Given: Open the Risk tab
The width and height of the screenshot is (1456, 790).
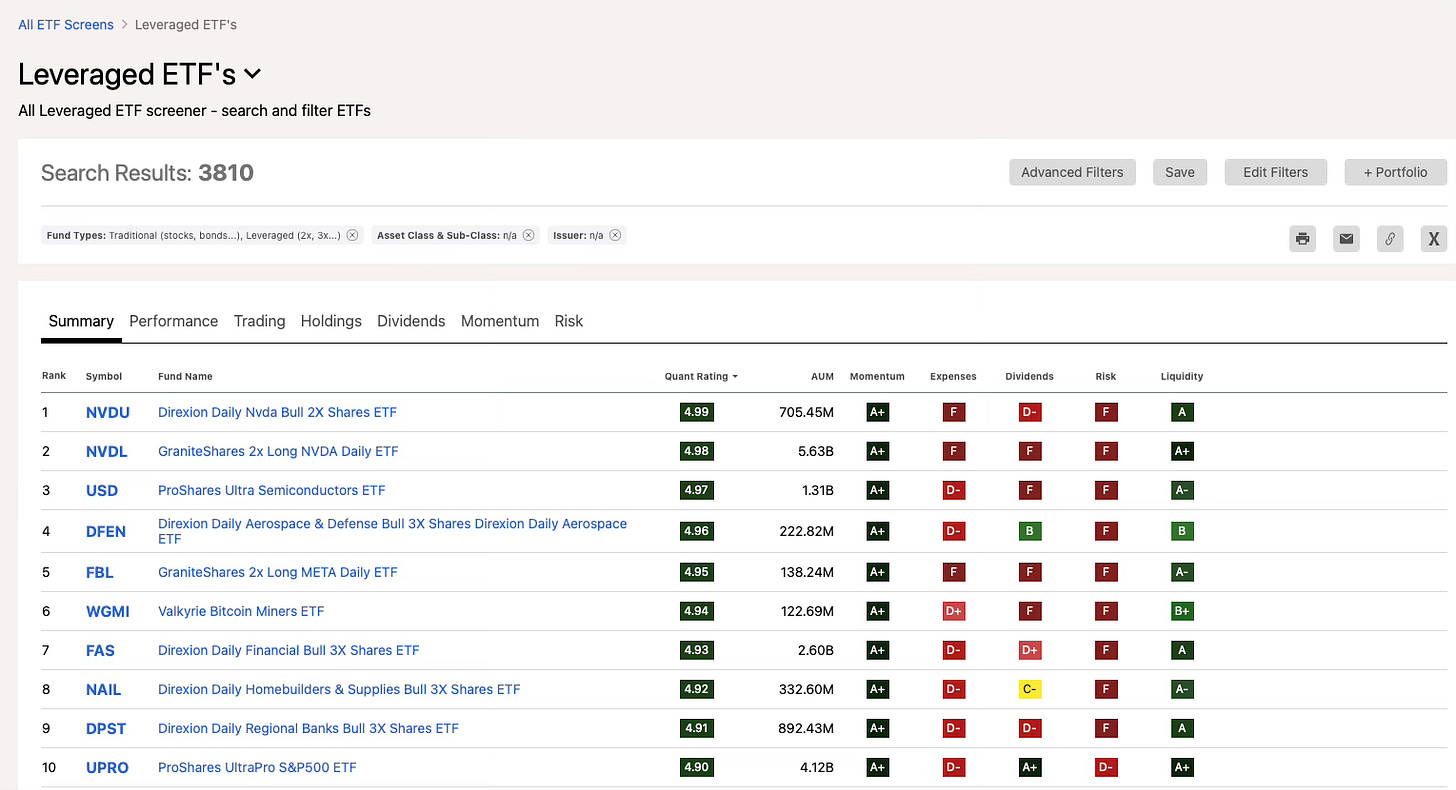Looking at the screenshot, I should click(569, 321).
